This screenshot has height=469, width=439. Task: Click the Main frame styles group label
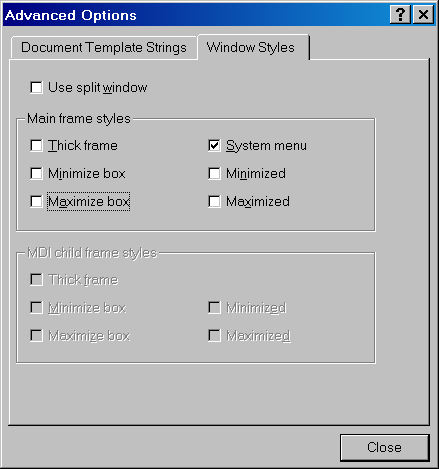click(x=79, y=119)
